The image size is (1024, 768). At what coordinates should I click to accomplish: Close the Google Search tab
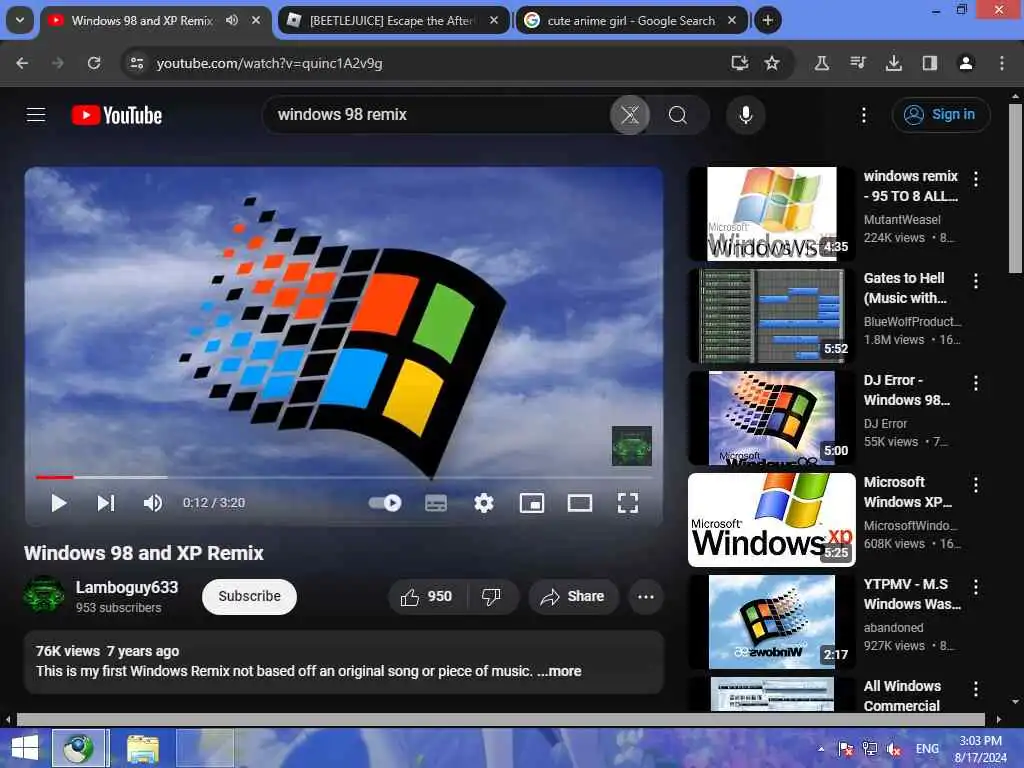[732, 20]
